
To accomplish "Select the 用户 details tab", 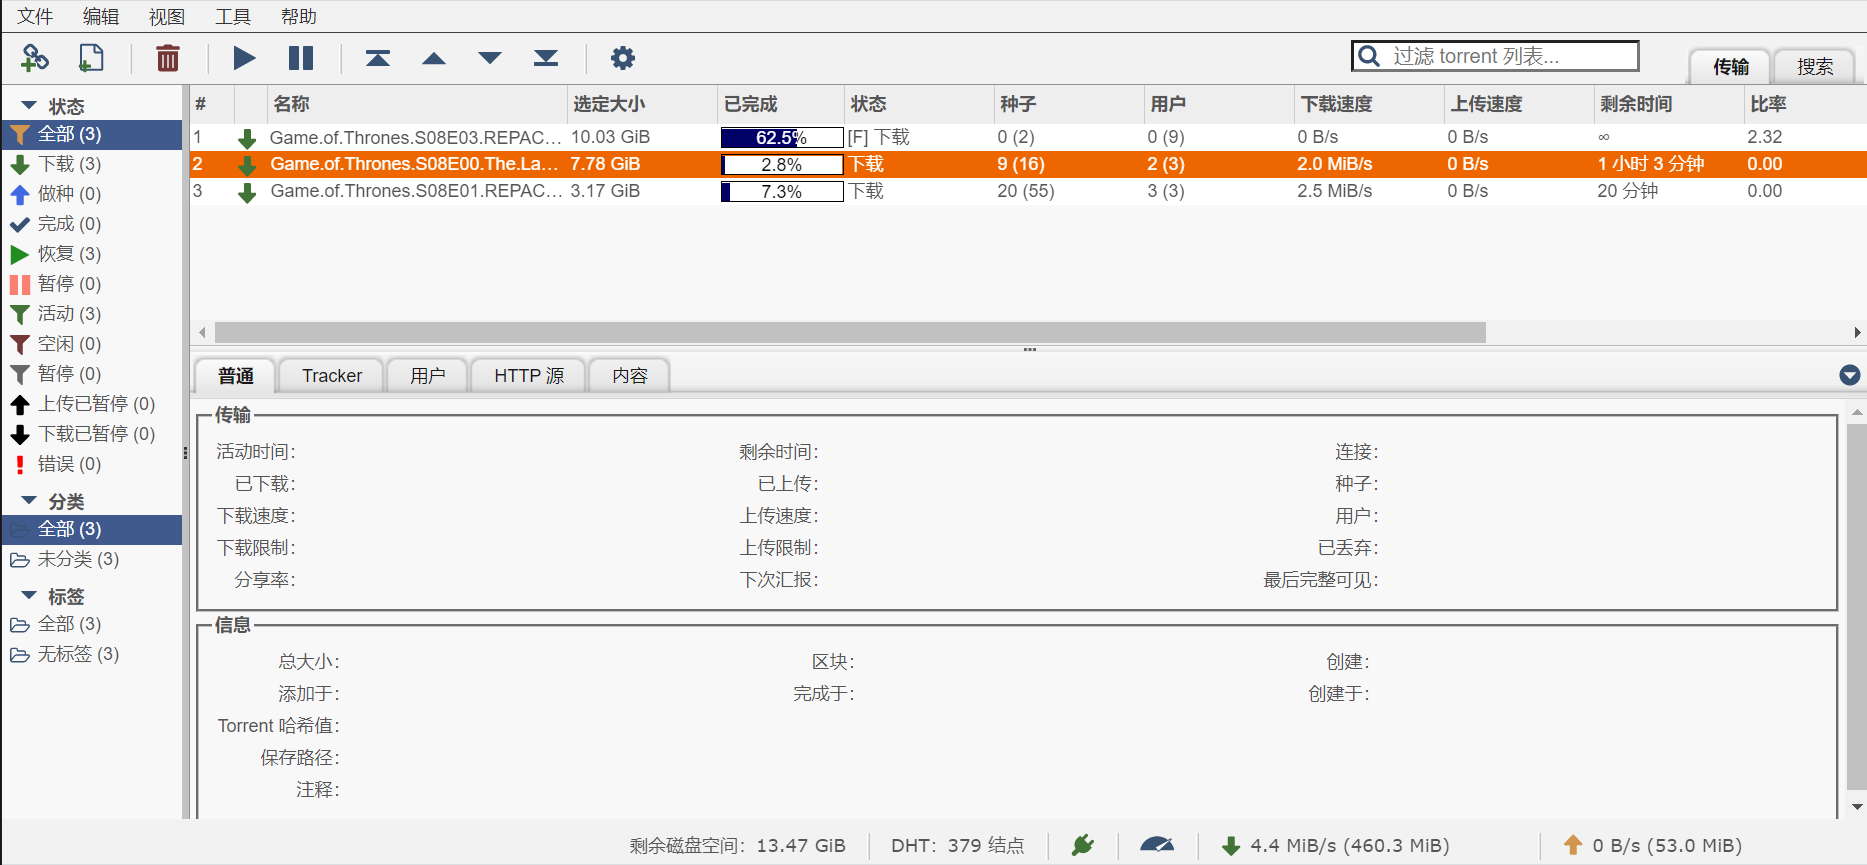I will coord(428,375).
